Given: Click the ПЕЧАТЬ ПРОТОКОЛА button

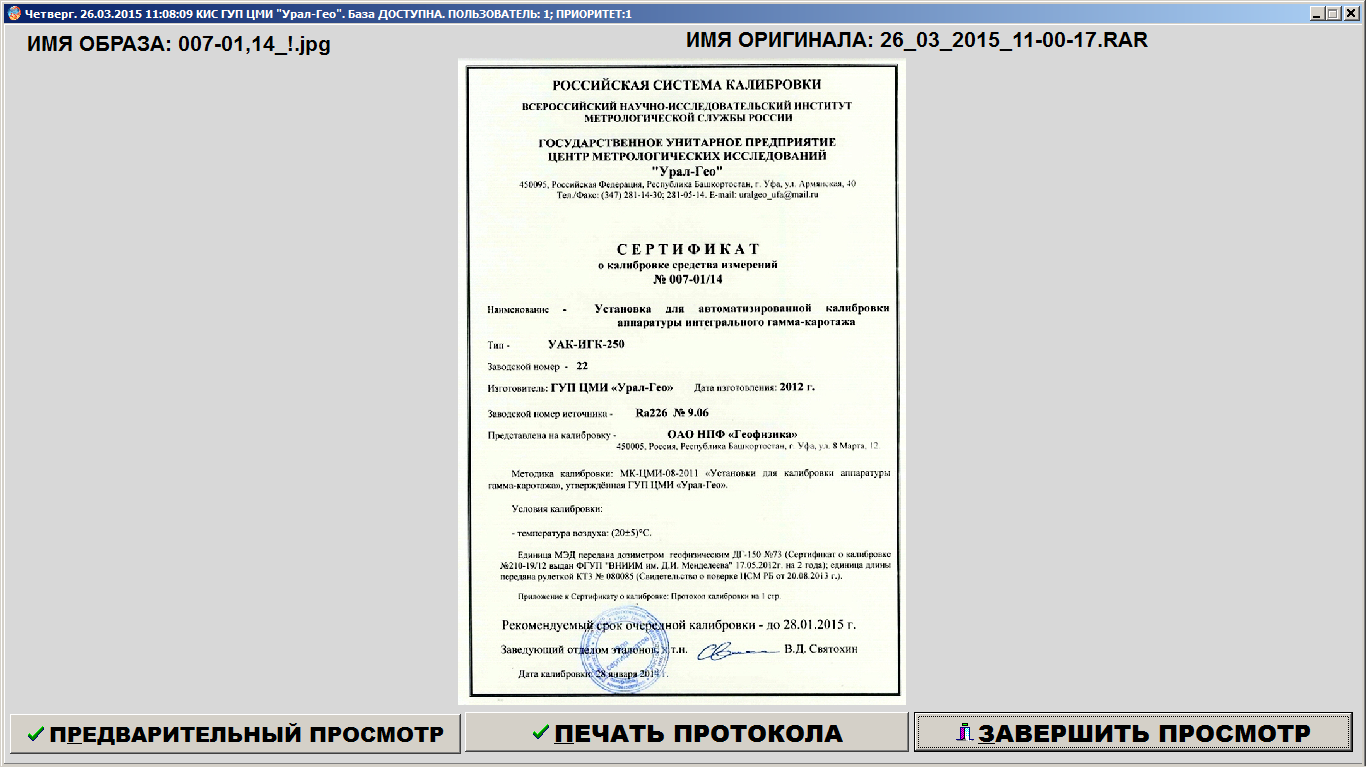Looking at the screenshot, I should click(x=686, y=733).
